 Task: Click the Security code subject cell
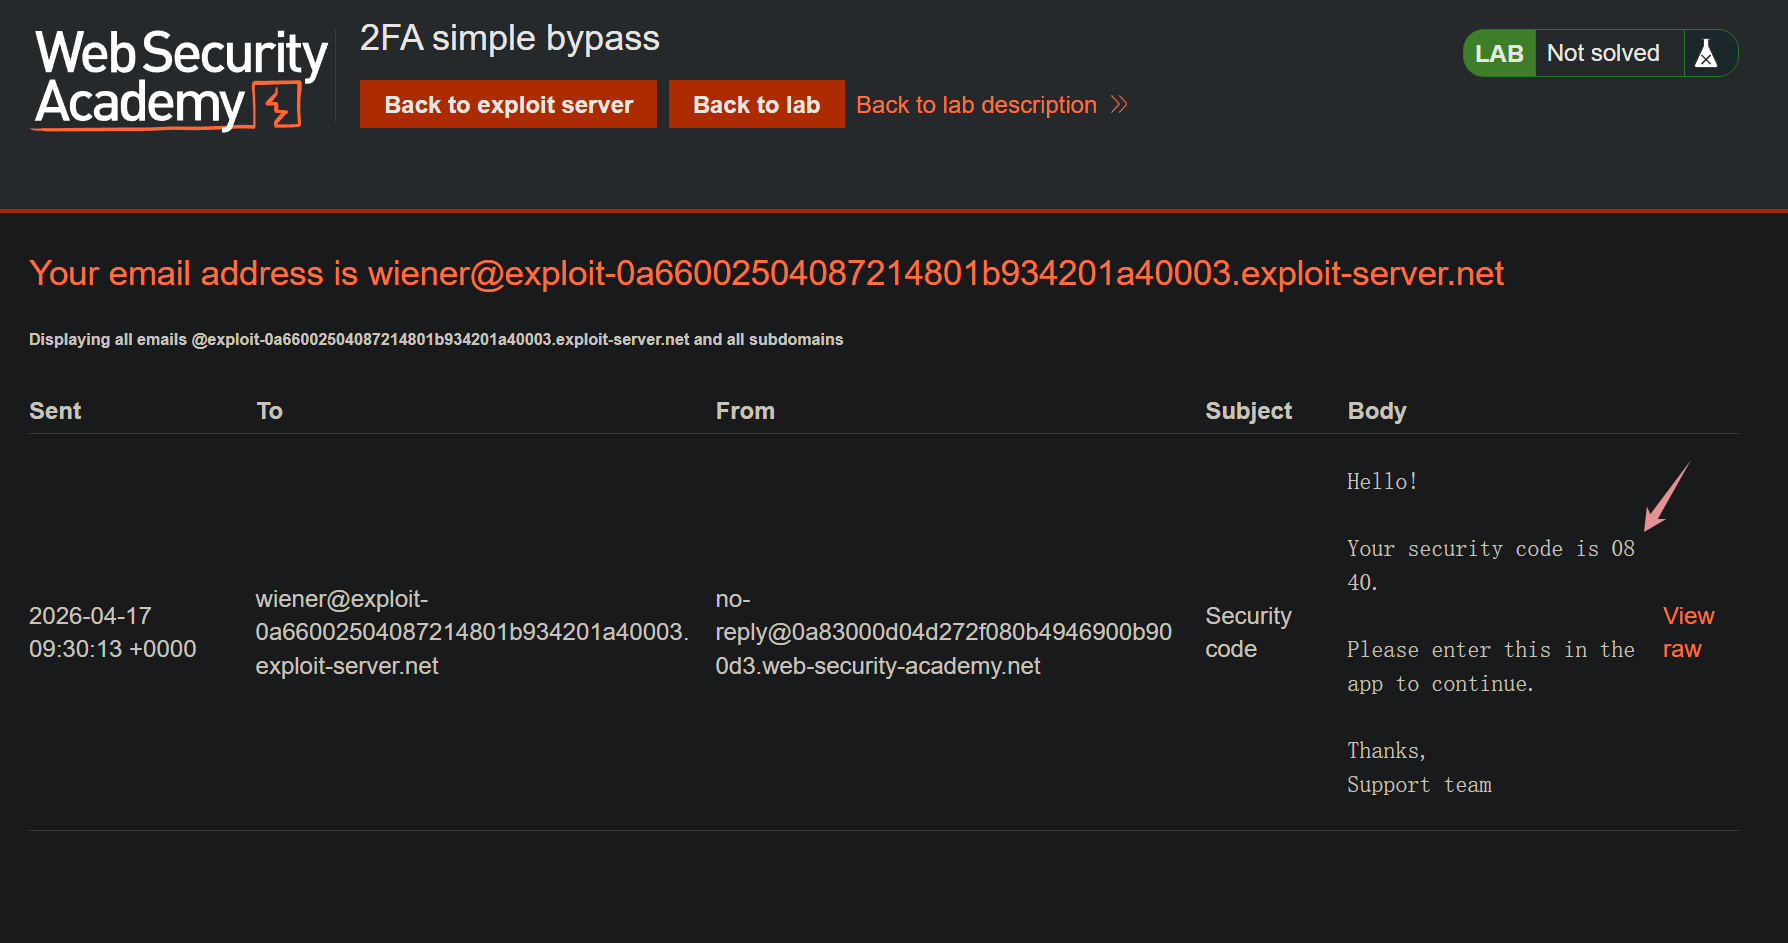(x=1248, y=632)
